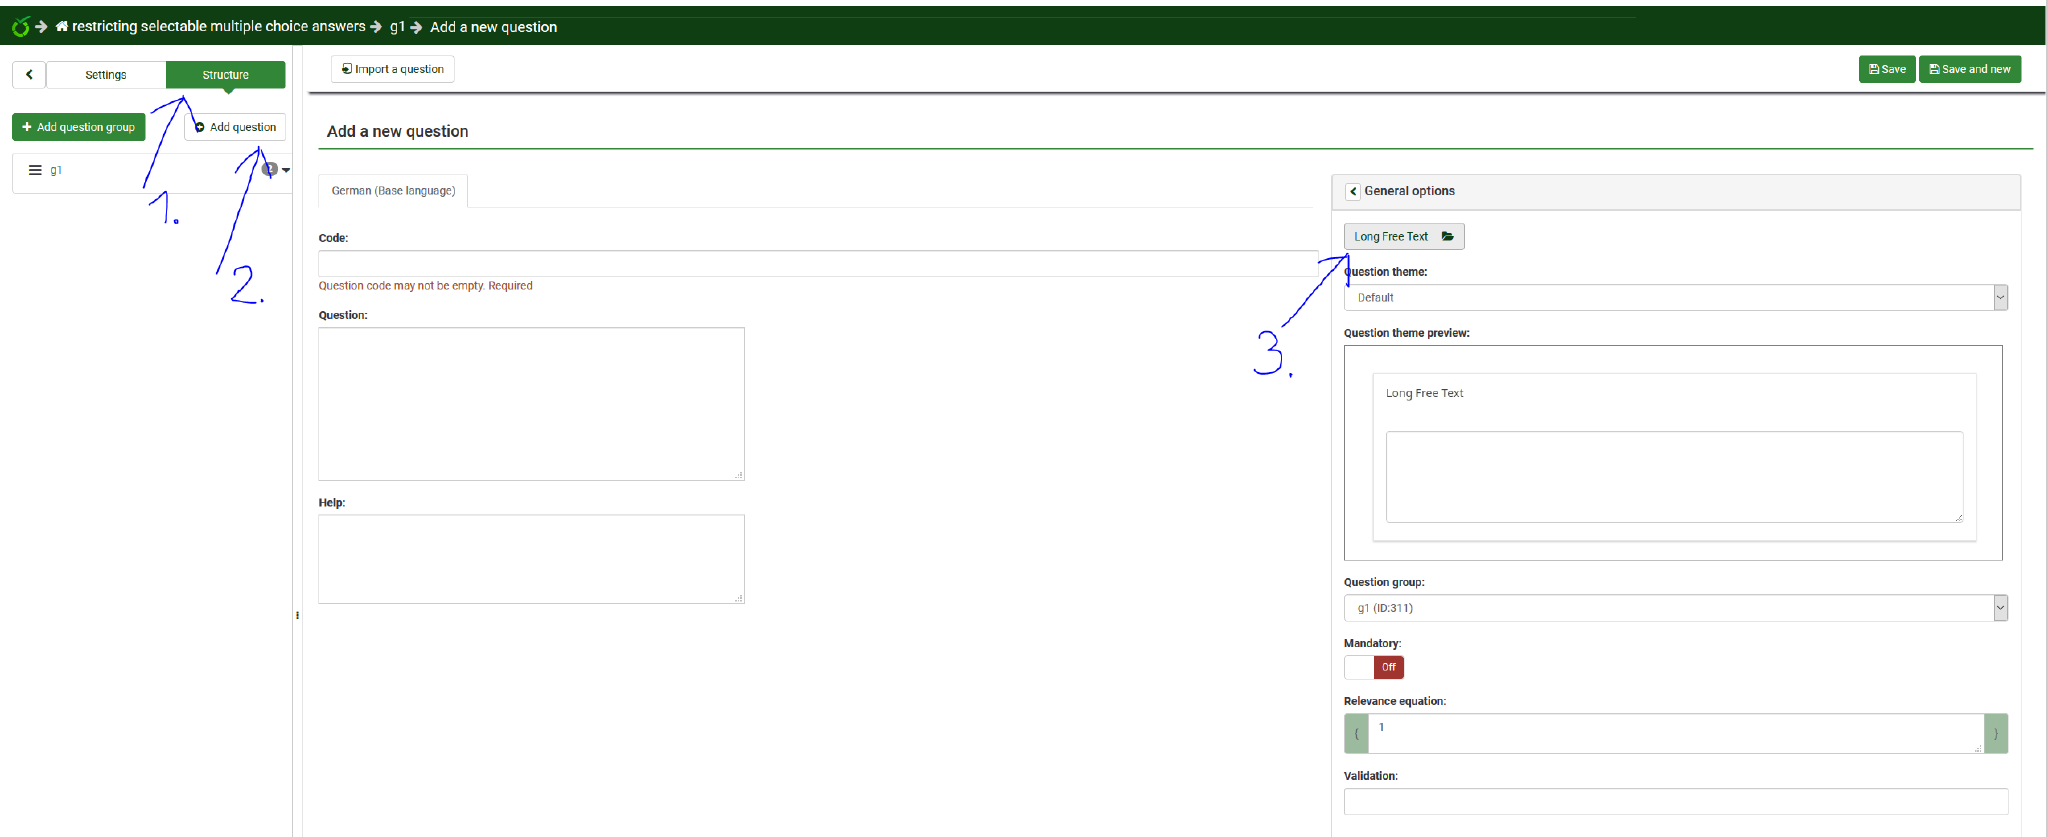The width and height of the screenshot is (2048, 837).
Task: Click the Save button
Action: [x=1886, y=69]
